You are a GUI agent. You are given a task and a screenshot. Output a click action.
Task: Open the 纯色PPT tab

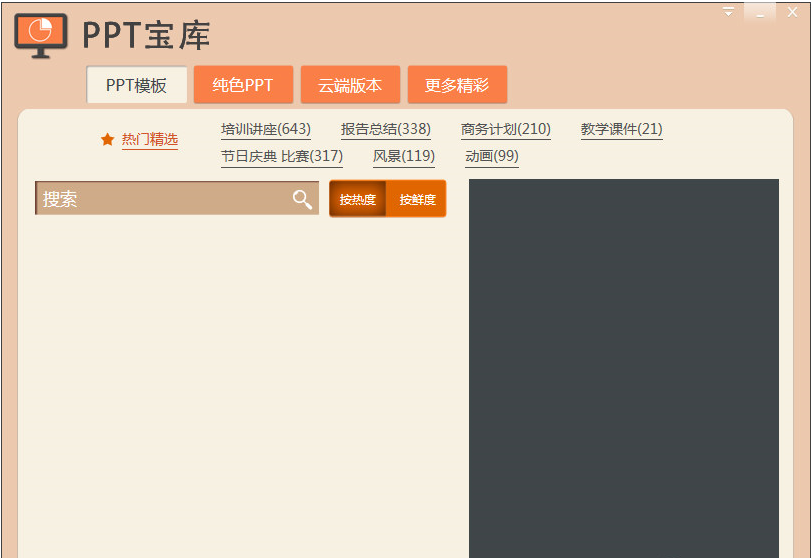click(x=243, y=84)
